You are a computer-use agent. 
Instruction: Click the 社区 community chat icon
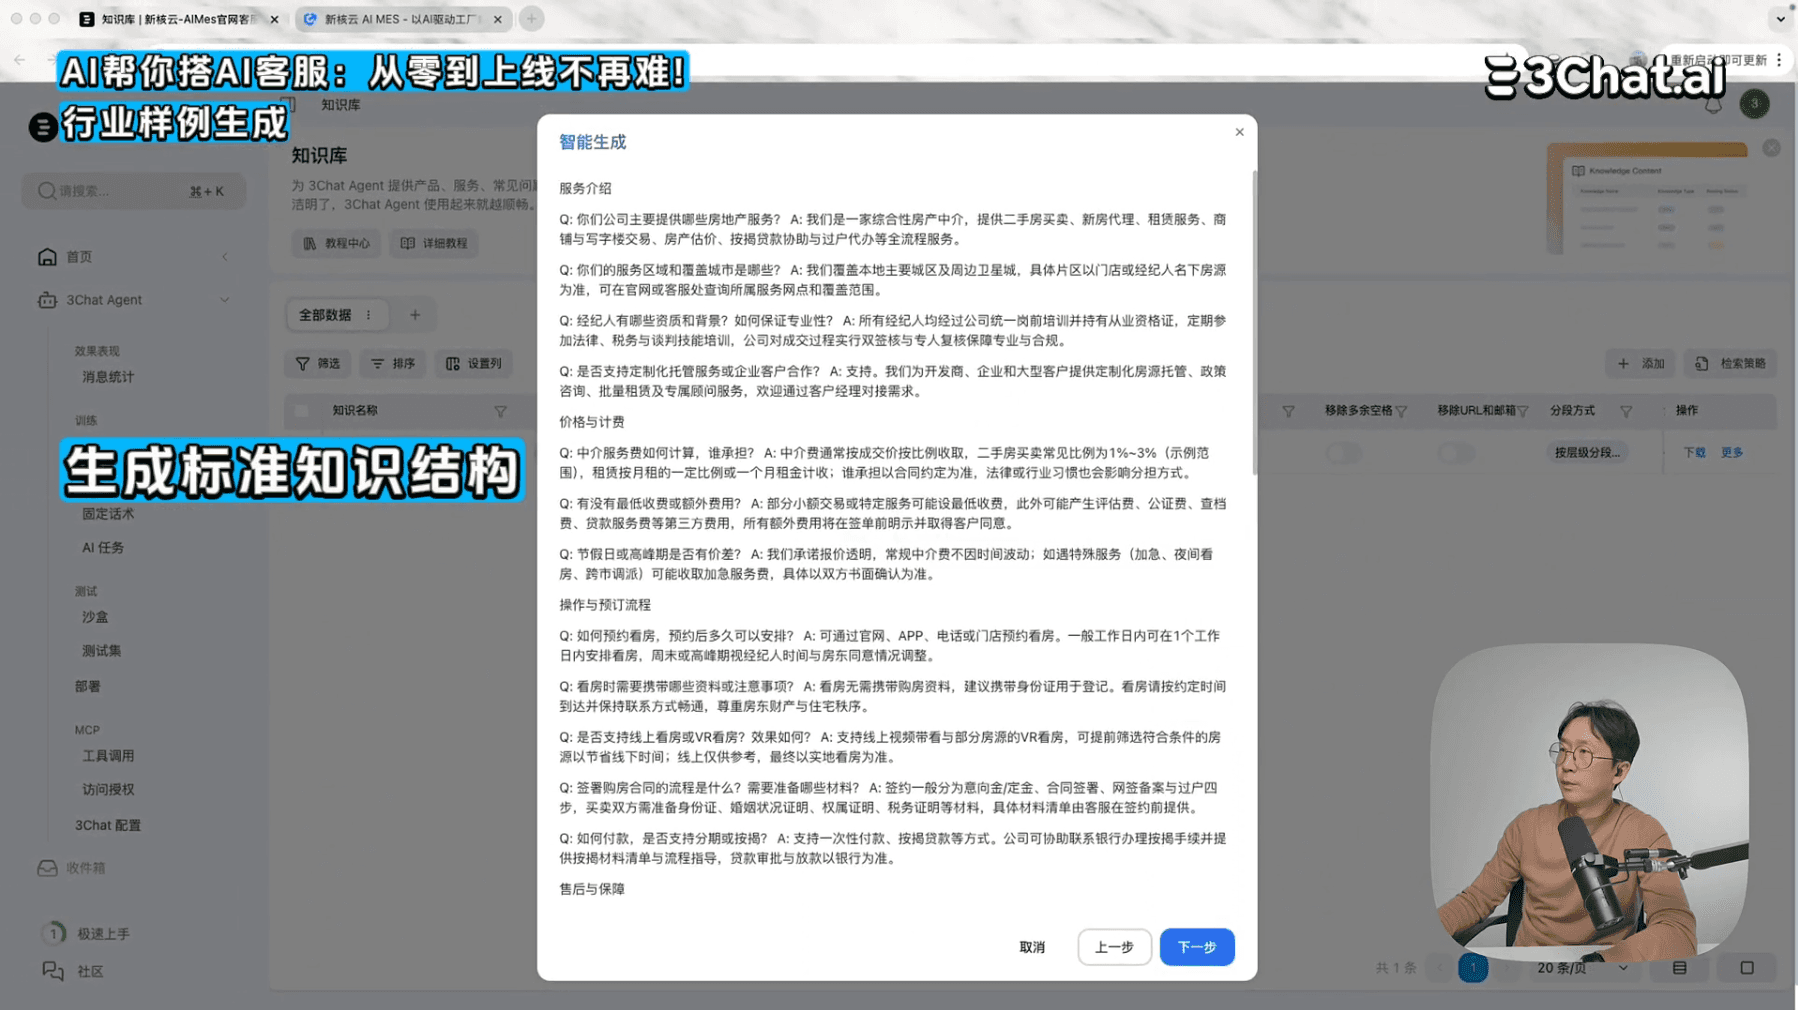[x=53, y=971]
